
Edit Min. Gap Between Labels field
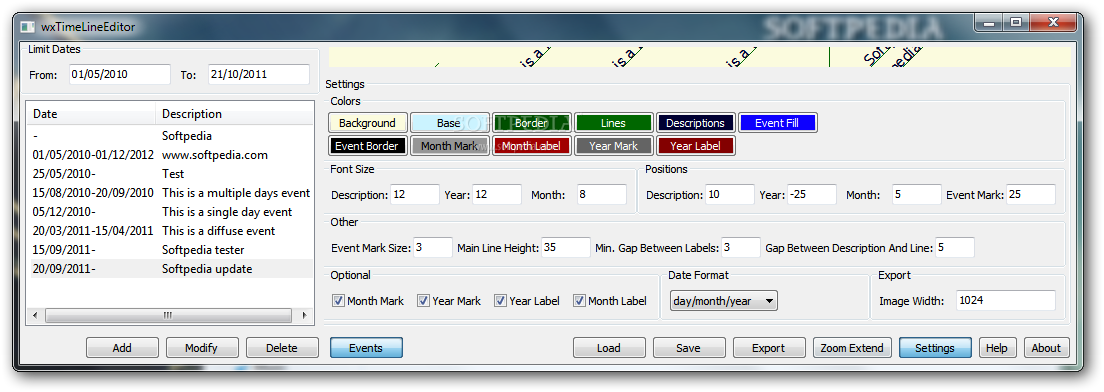[x=741, y=248]
